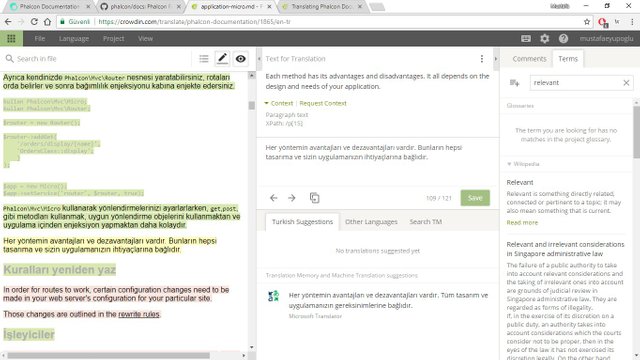Click the secure site padlock Güvenli
The height and width of the screenshot is (360, 640).
pos(75,22)
